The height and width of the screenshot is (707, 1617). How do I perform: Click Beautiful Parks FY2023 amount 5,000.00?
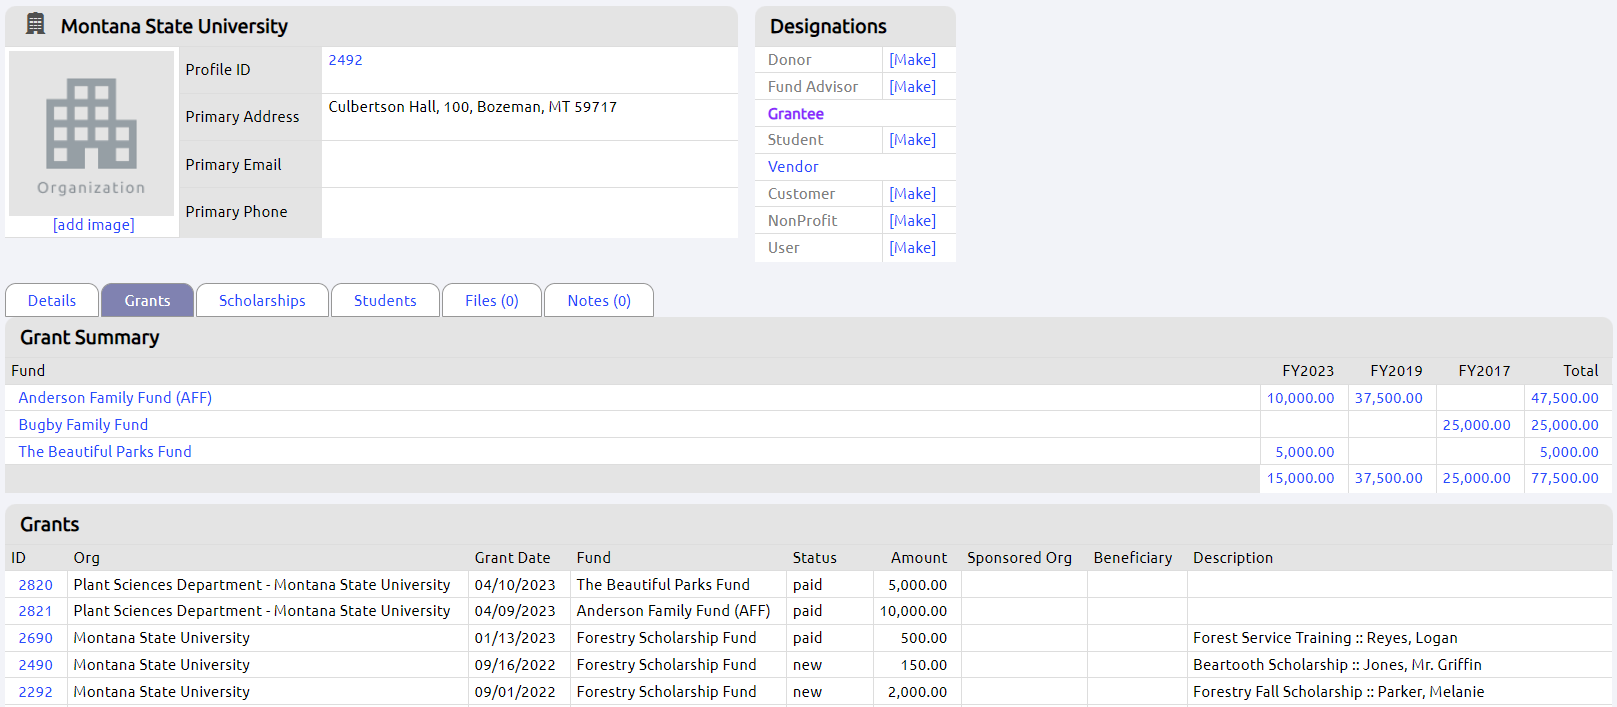[x=1304, y=452]
